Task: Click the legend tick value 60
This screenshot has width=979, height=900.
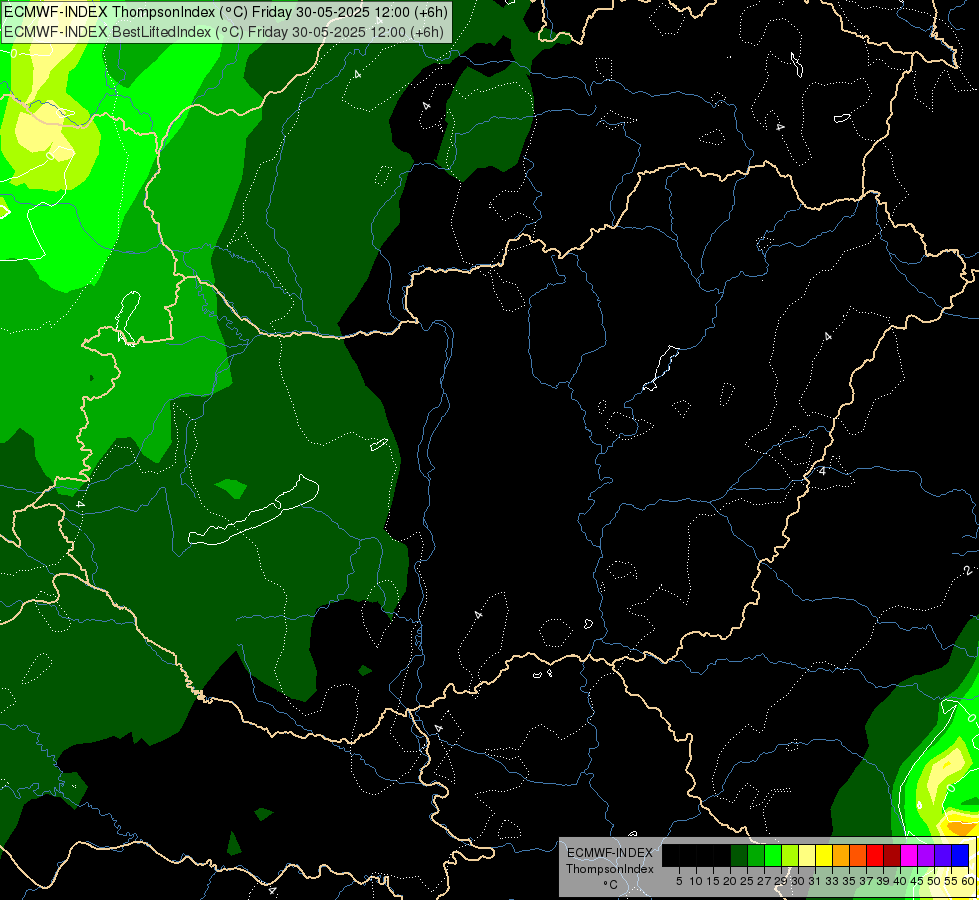Action: tap(968, 881)
